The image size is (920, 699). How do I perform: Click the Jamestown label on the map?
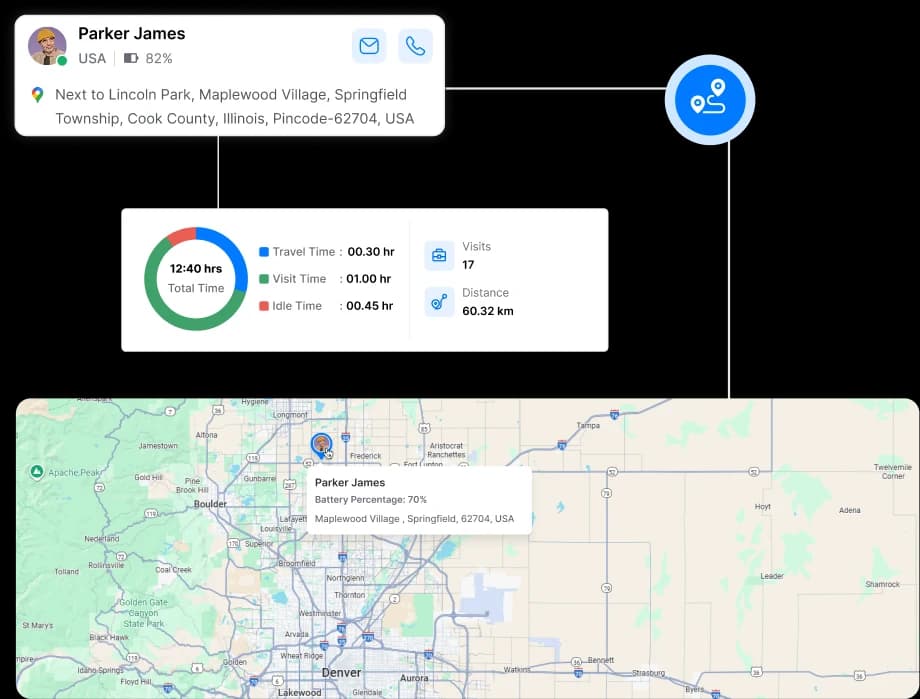pyautogui.click(x=158, y=445)
